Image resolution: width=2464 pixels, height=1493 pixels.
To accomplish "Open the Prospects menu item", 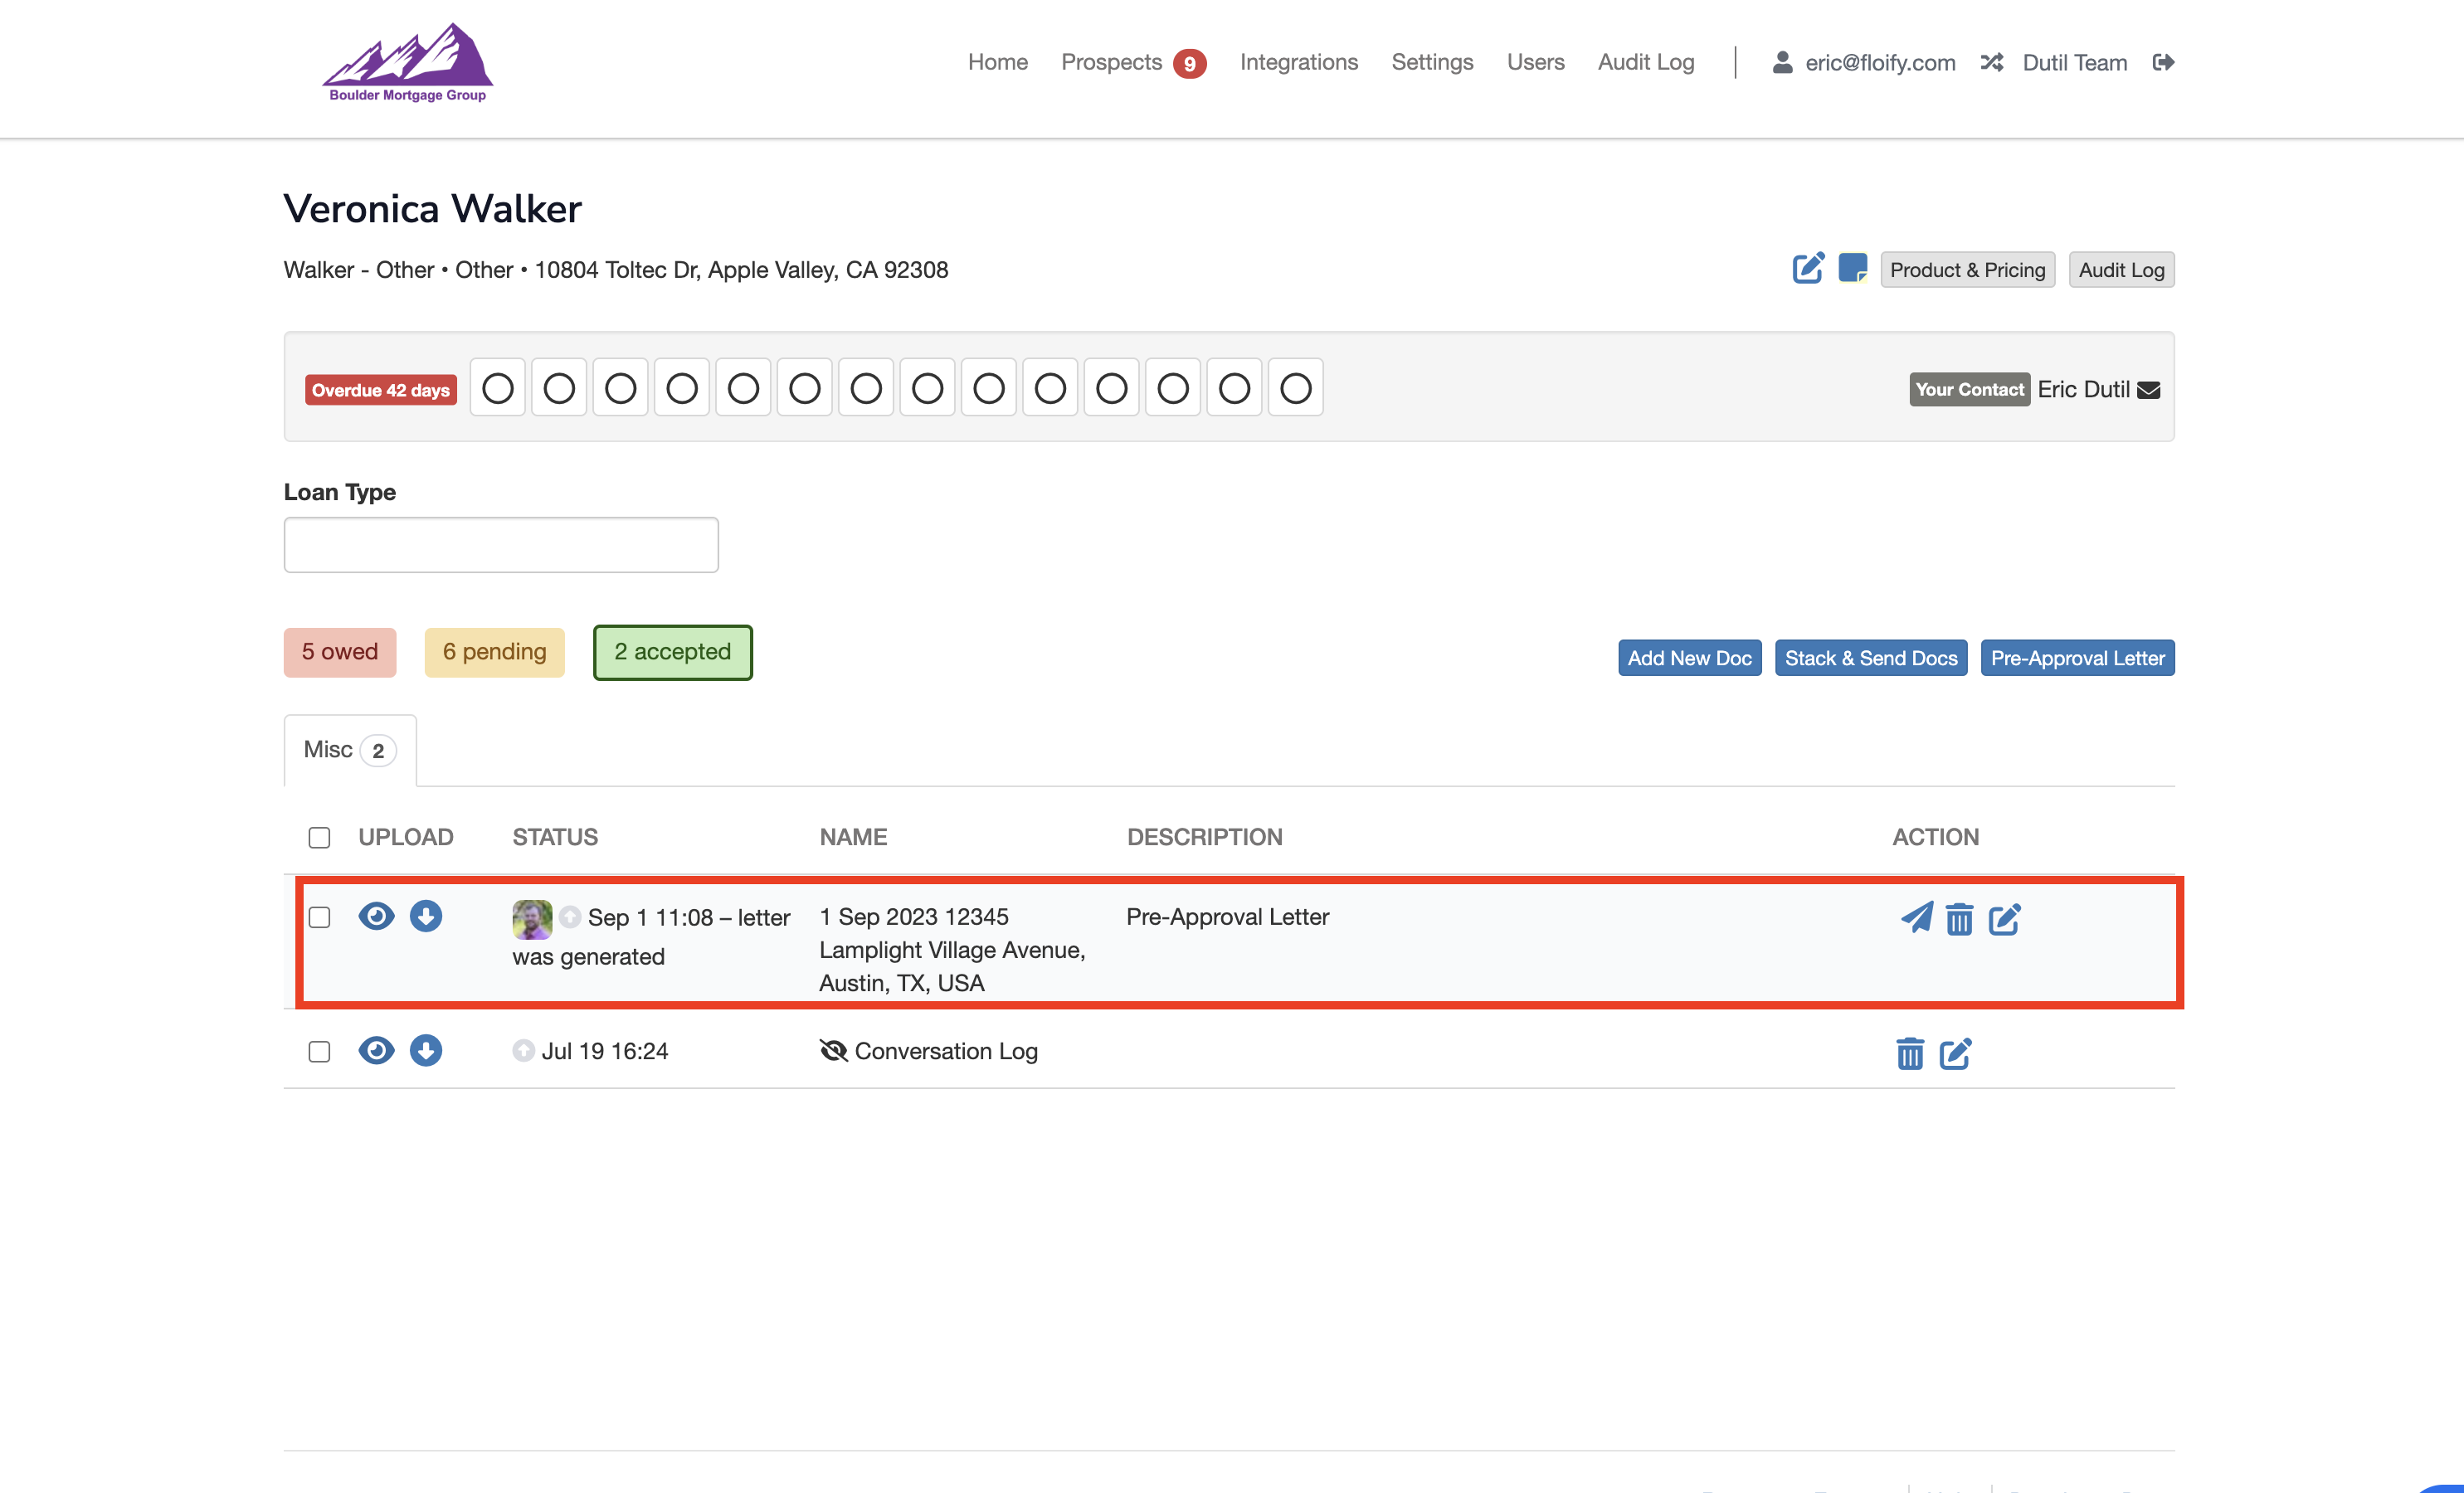I will 1111,62.
